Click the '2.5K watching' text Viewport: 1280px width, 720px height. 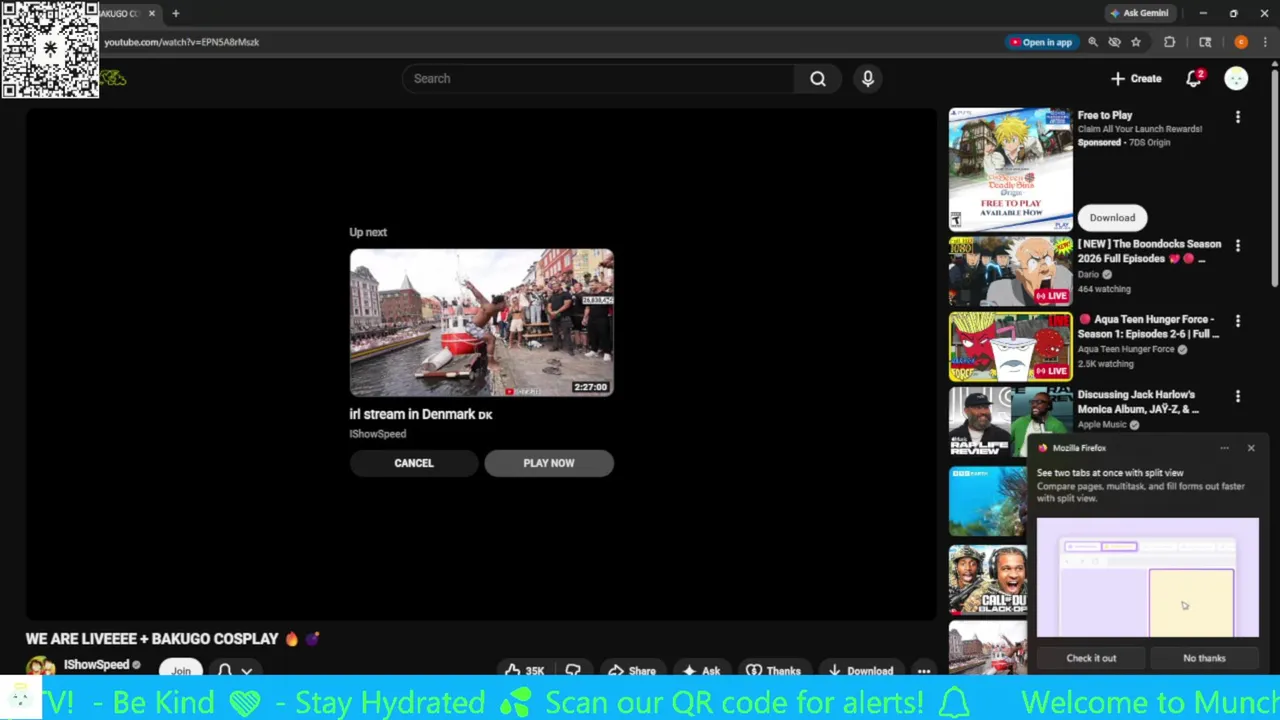(1106, 364)
